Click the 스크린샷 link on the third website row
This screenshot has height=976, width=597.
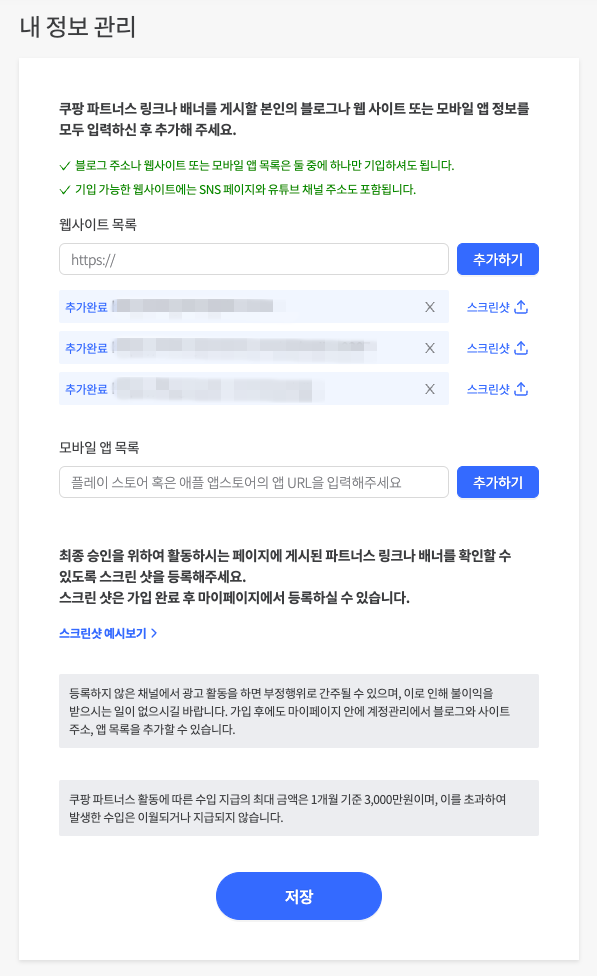click(491, 388)
